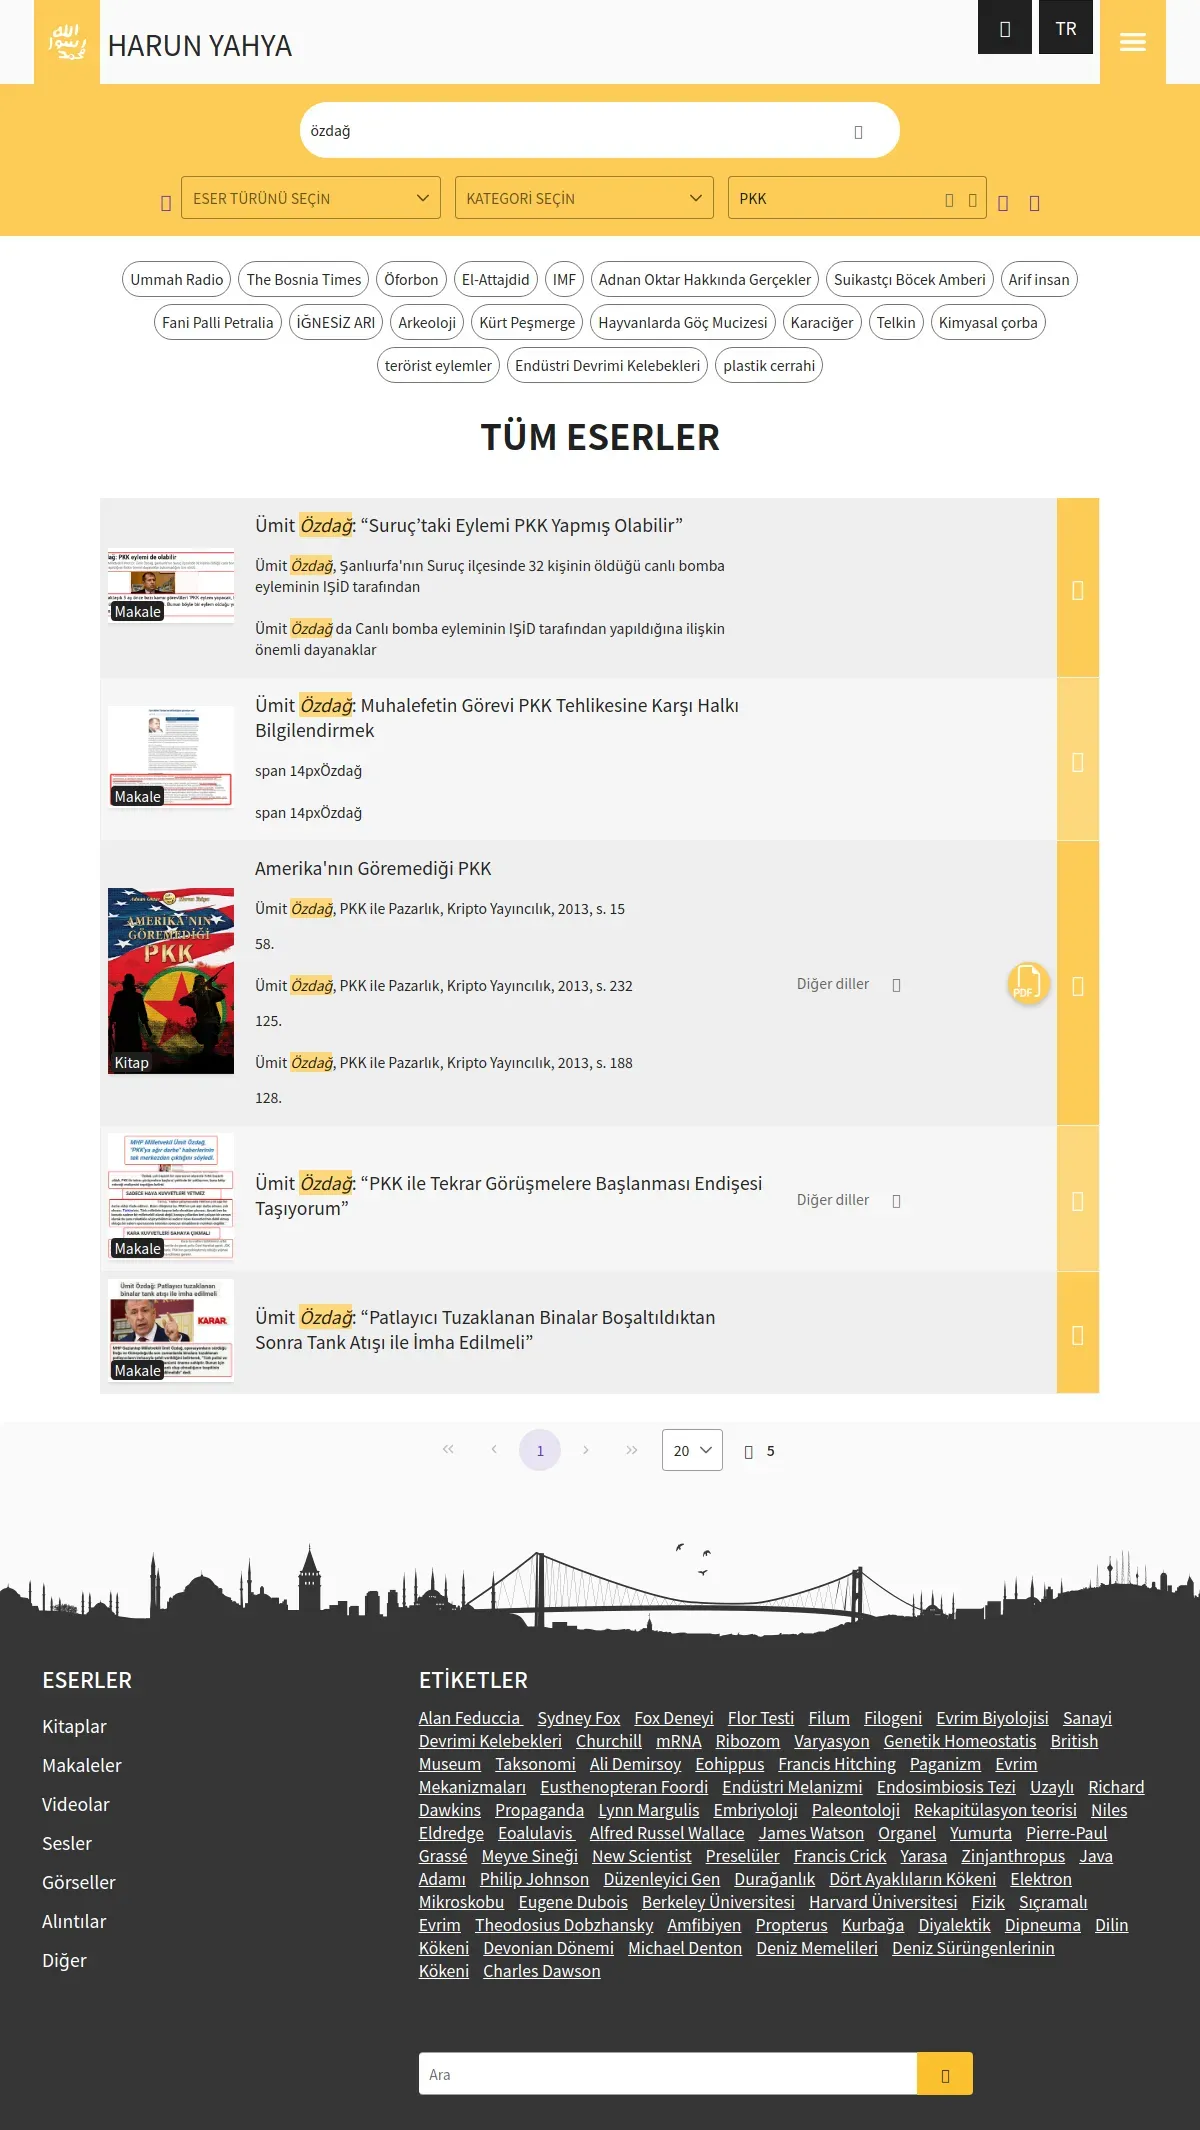Select the Ummah Radio tag chip
This screenshot has height=2130, width=1200.
coord(177,280)
